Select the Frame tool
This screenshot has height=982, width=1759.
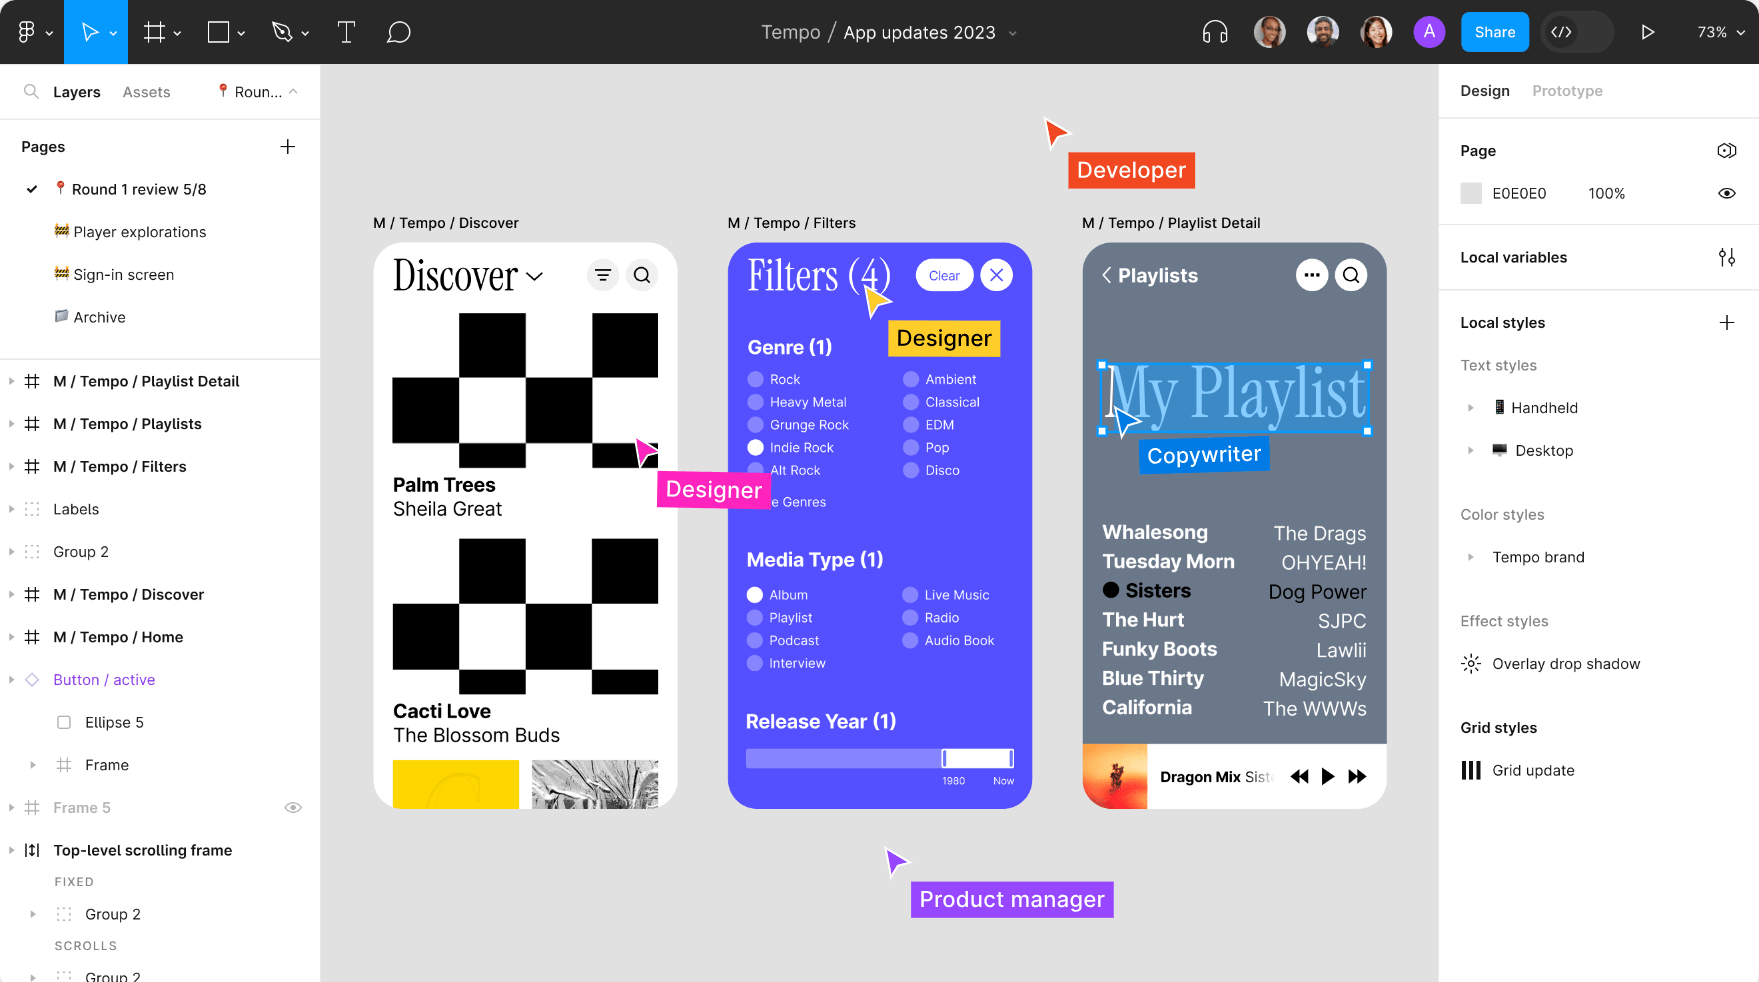pos(154,31)
